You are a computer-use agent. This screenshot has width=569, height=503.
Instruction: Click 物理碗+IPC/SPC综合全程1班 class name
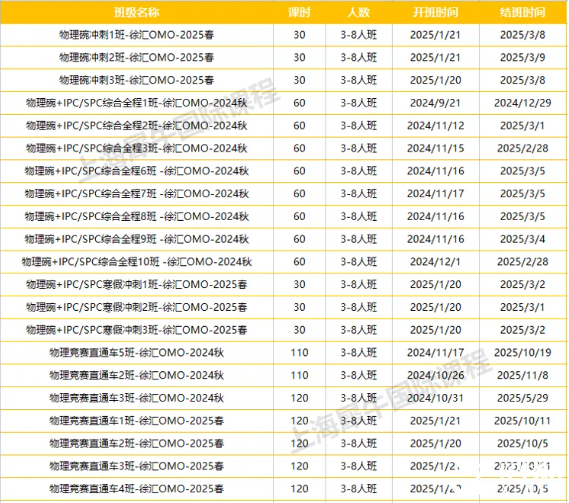[x=136, y=103]
